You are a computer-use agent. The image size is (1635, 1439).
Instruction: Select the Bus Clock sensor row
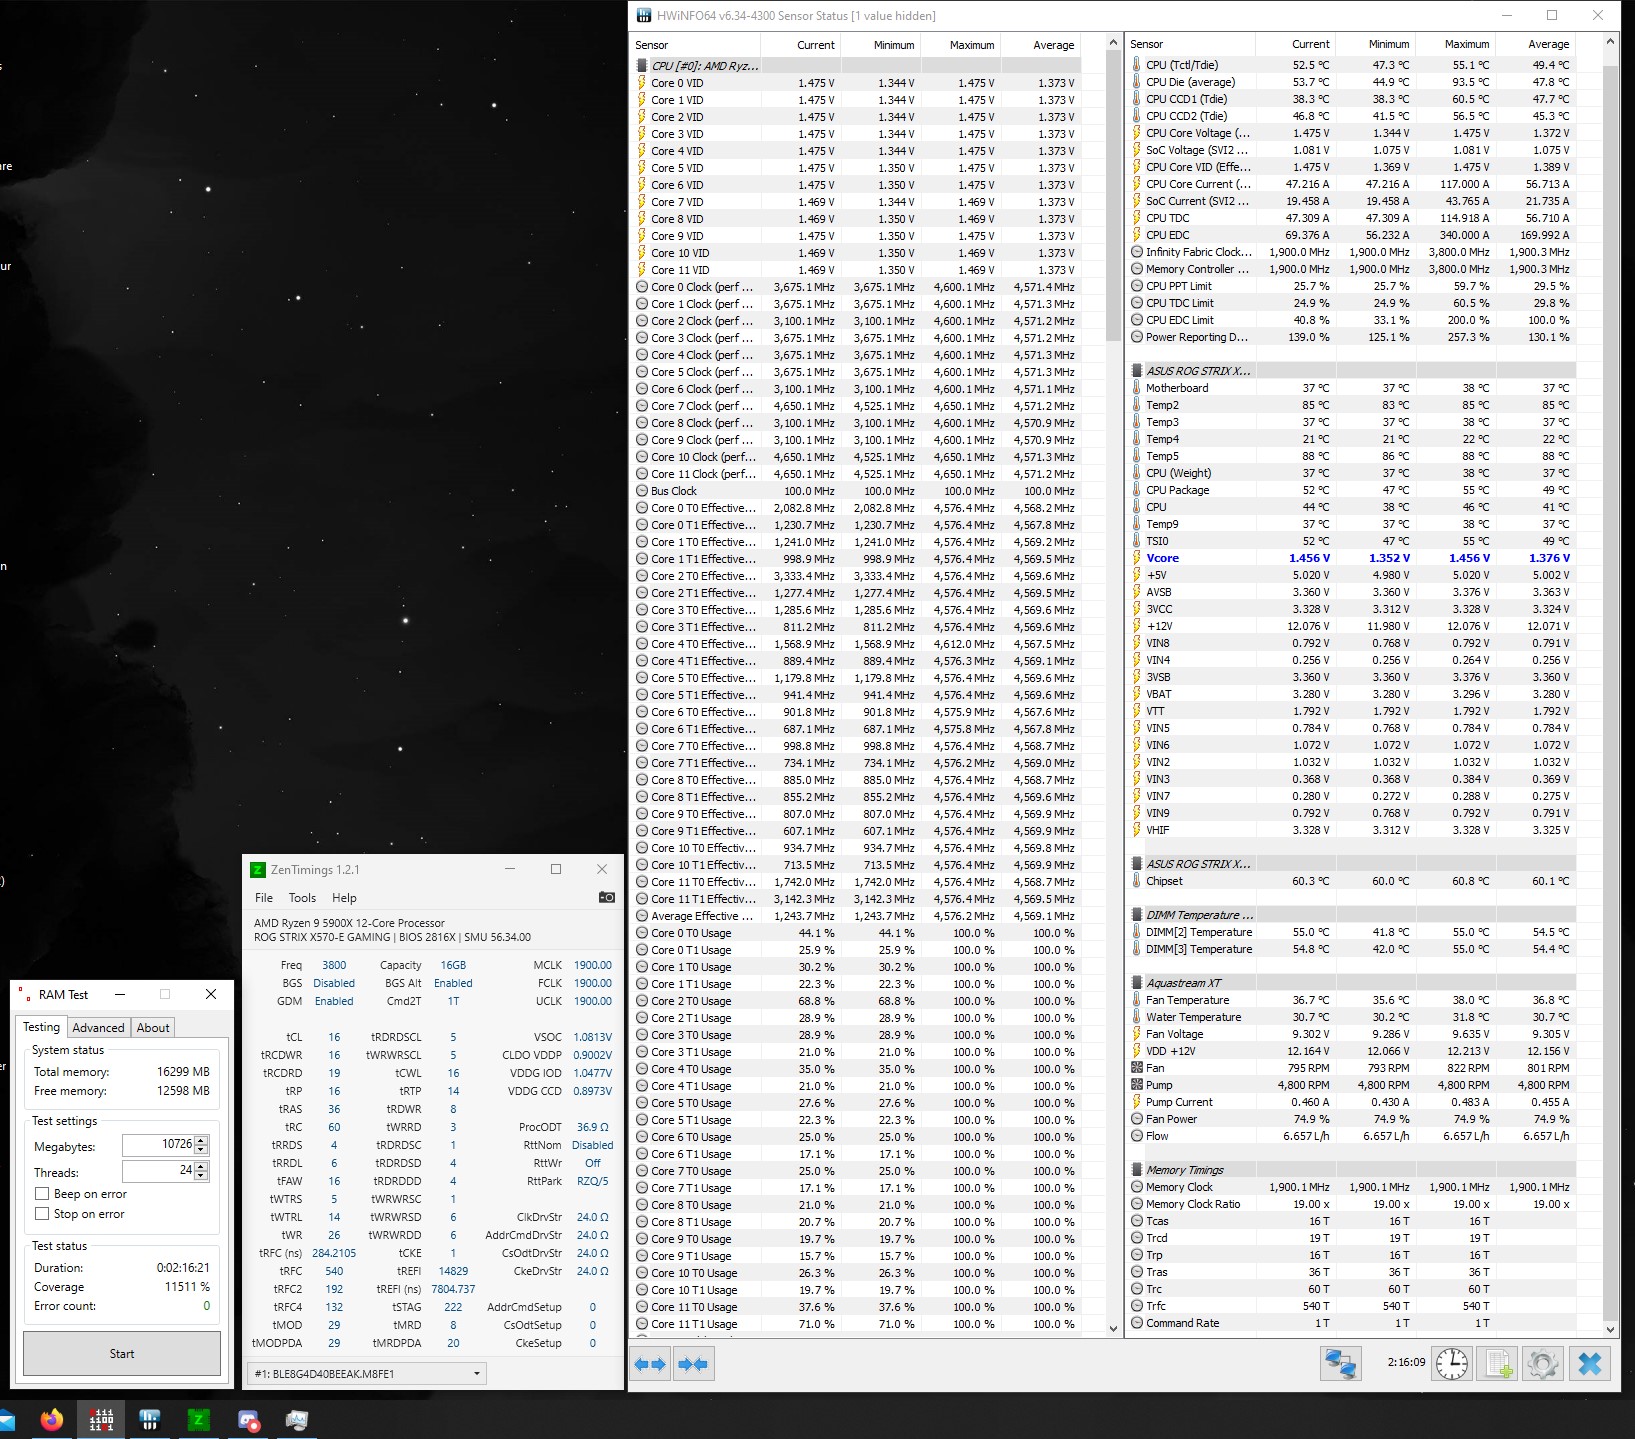856,491
